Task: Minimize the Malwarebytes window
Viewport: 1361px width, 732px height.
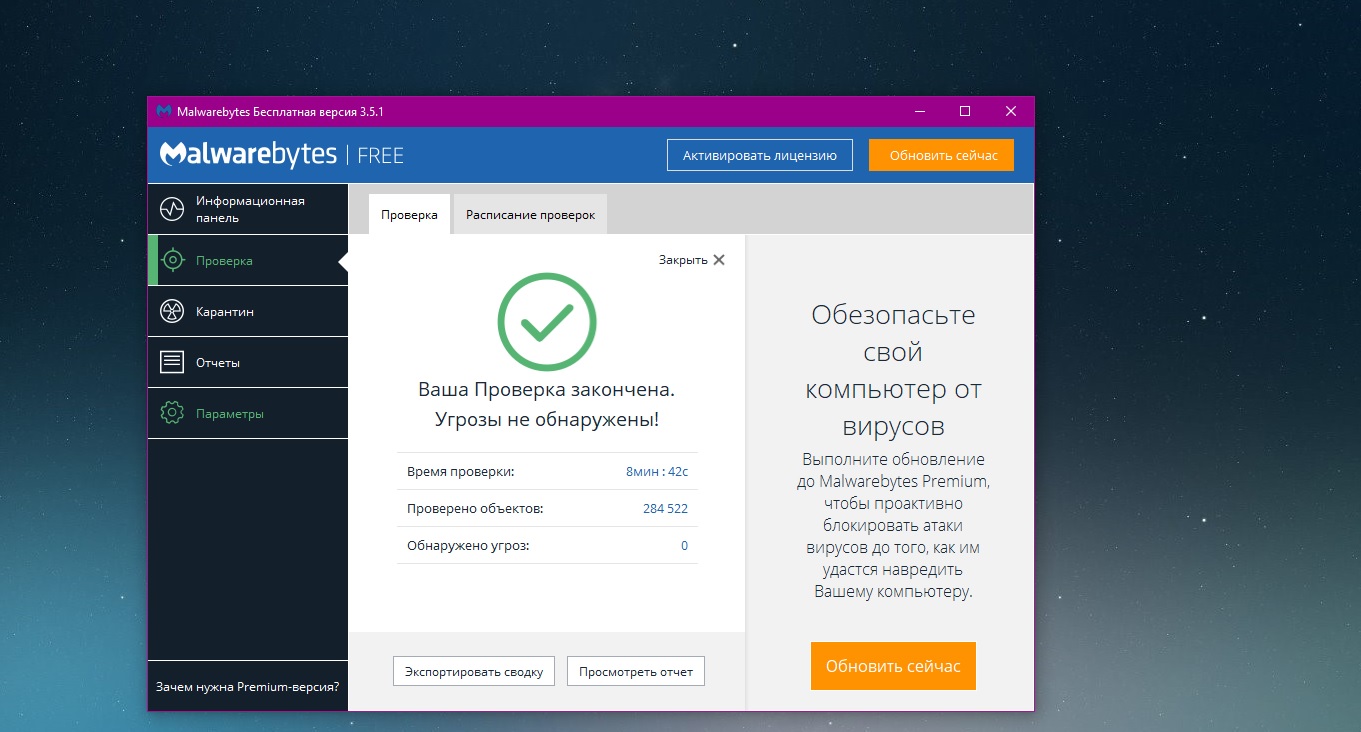Action: pos(918,111)
